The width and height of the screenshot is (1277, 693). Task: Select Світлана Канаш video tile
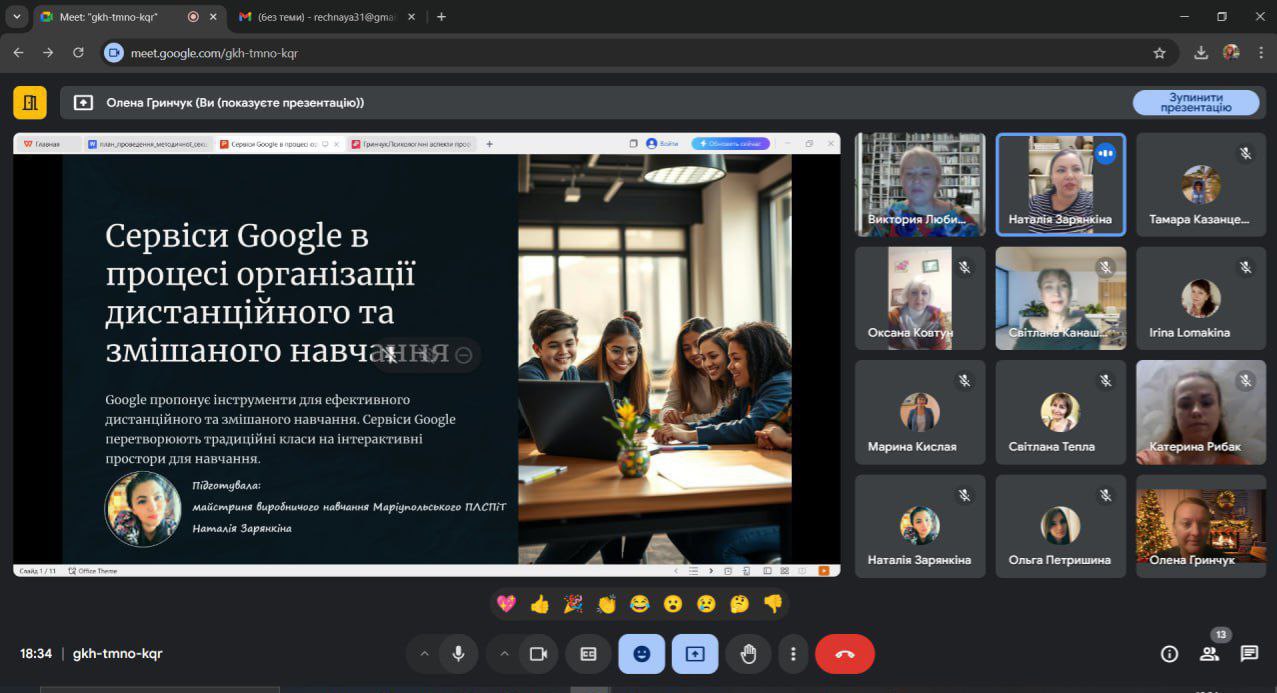click(1060, 298)
